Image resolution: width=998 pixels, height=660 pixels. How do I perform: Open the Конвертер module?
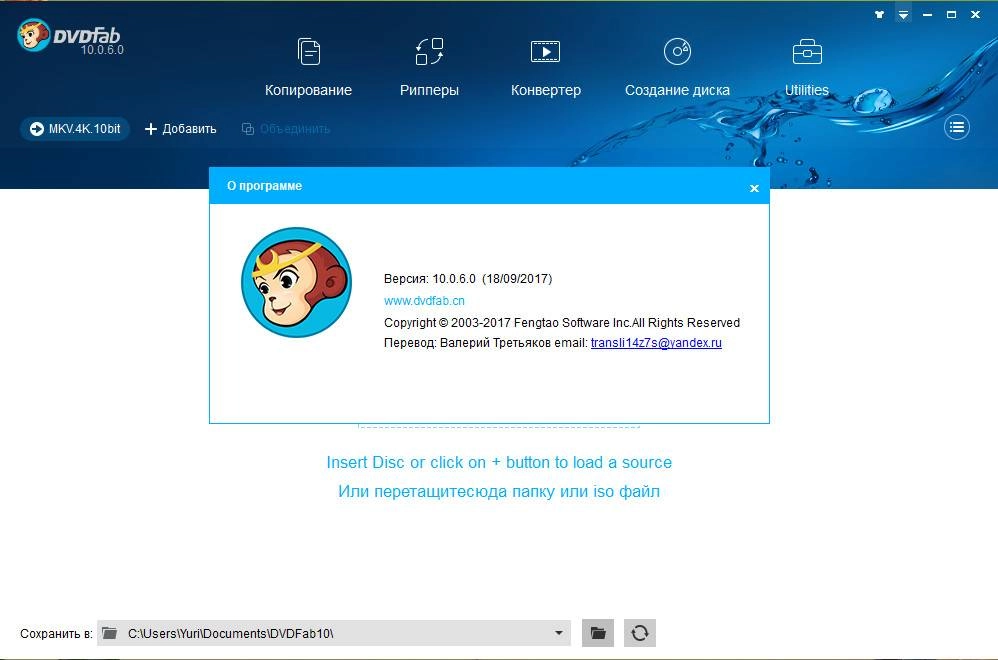[545, 67]
